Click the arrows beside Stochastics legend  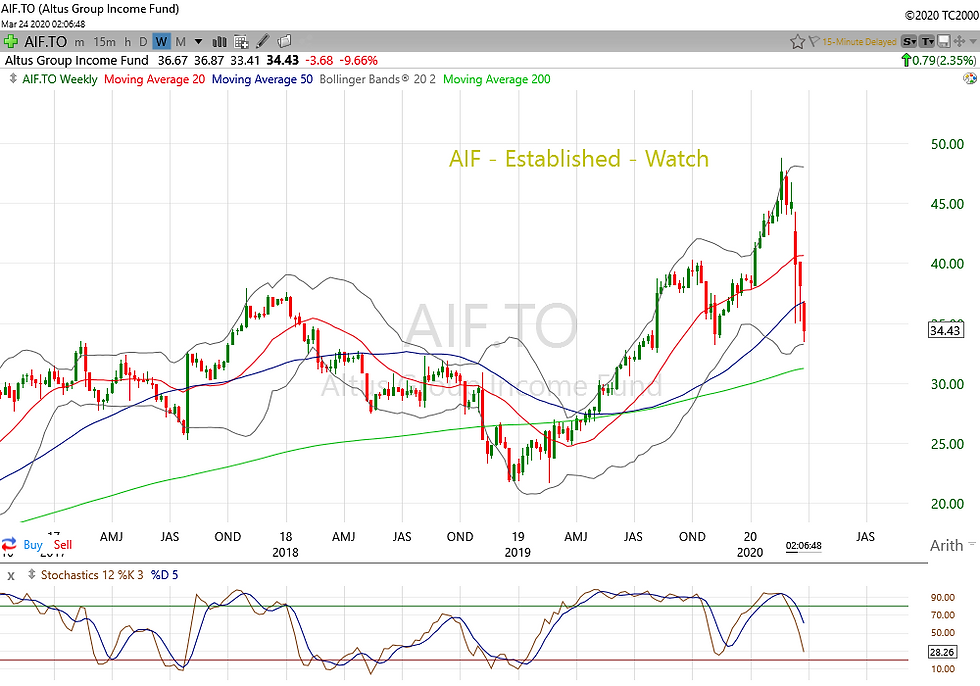coord(31,574)
